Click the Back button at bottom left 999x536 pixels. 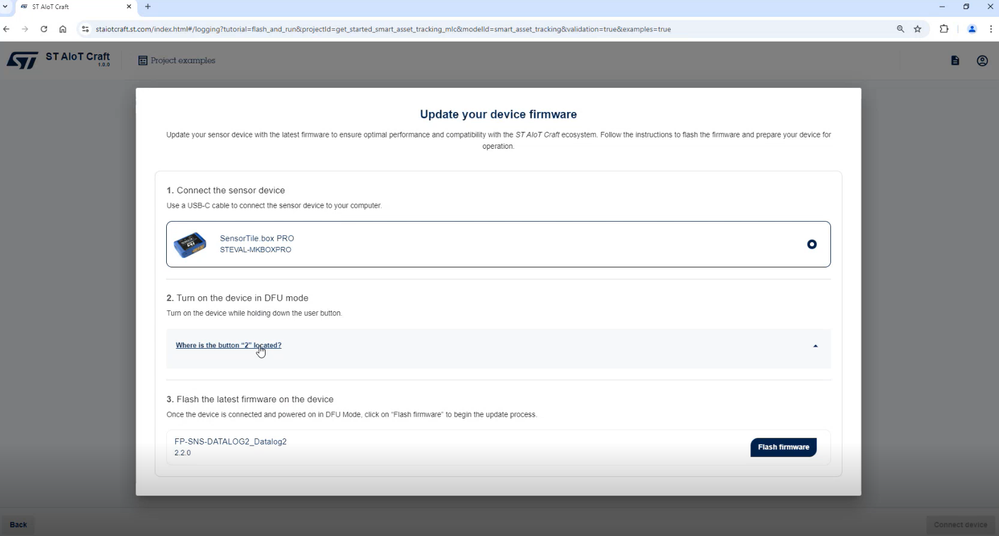tap(18, 525)
